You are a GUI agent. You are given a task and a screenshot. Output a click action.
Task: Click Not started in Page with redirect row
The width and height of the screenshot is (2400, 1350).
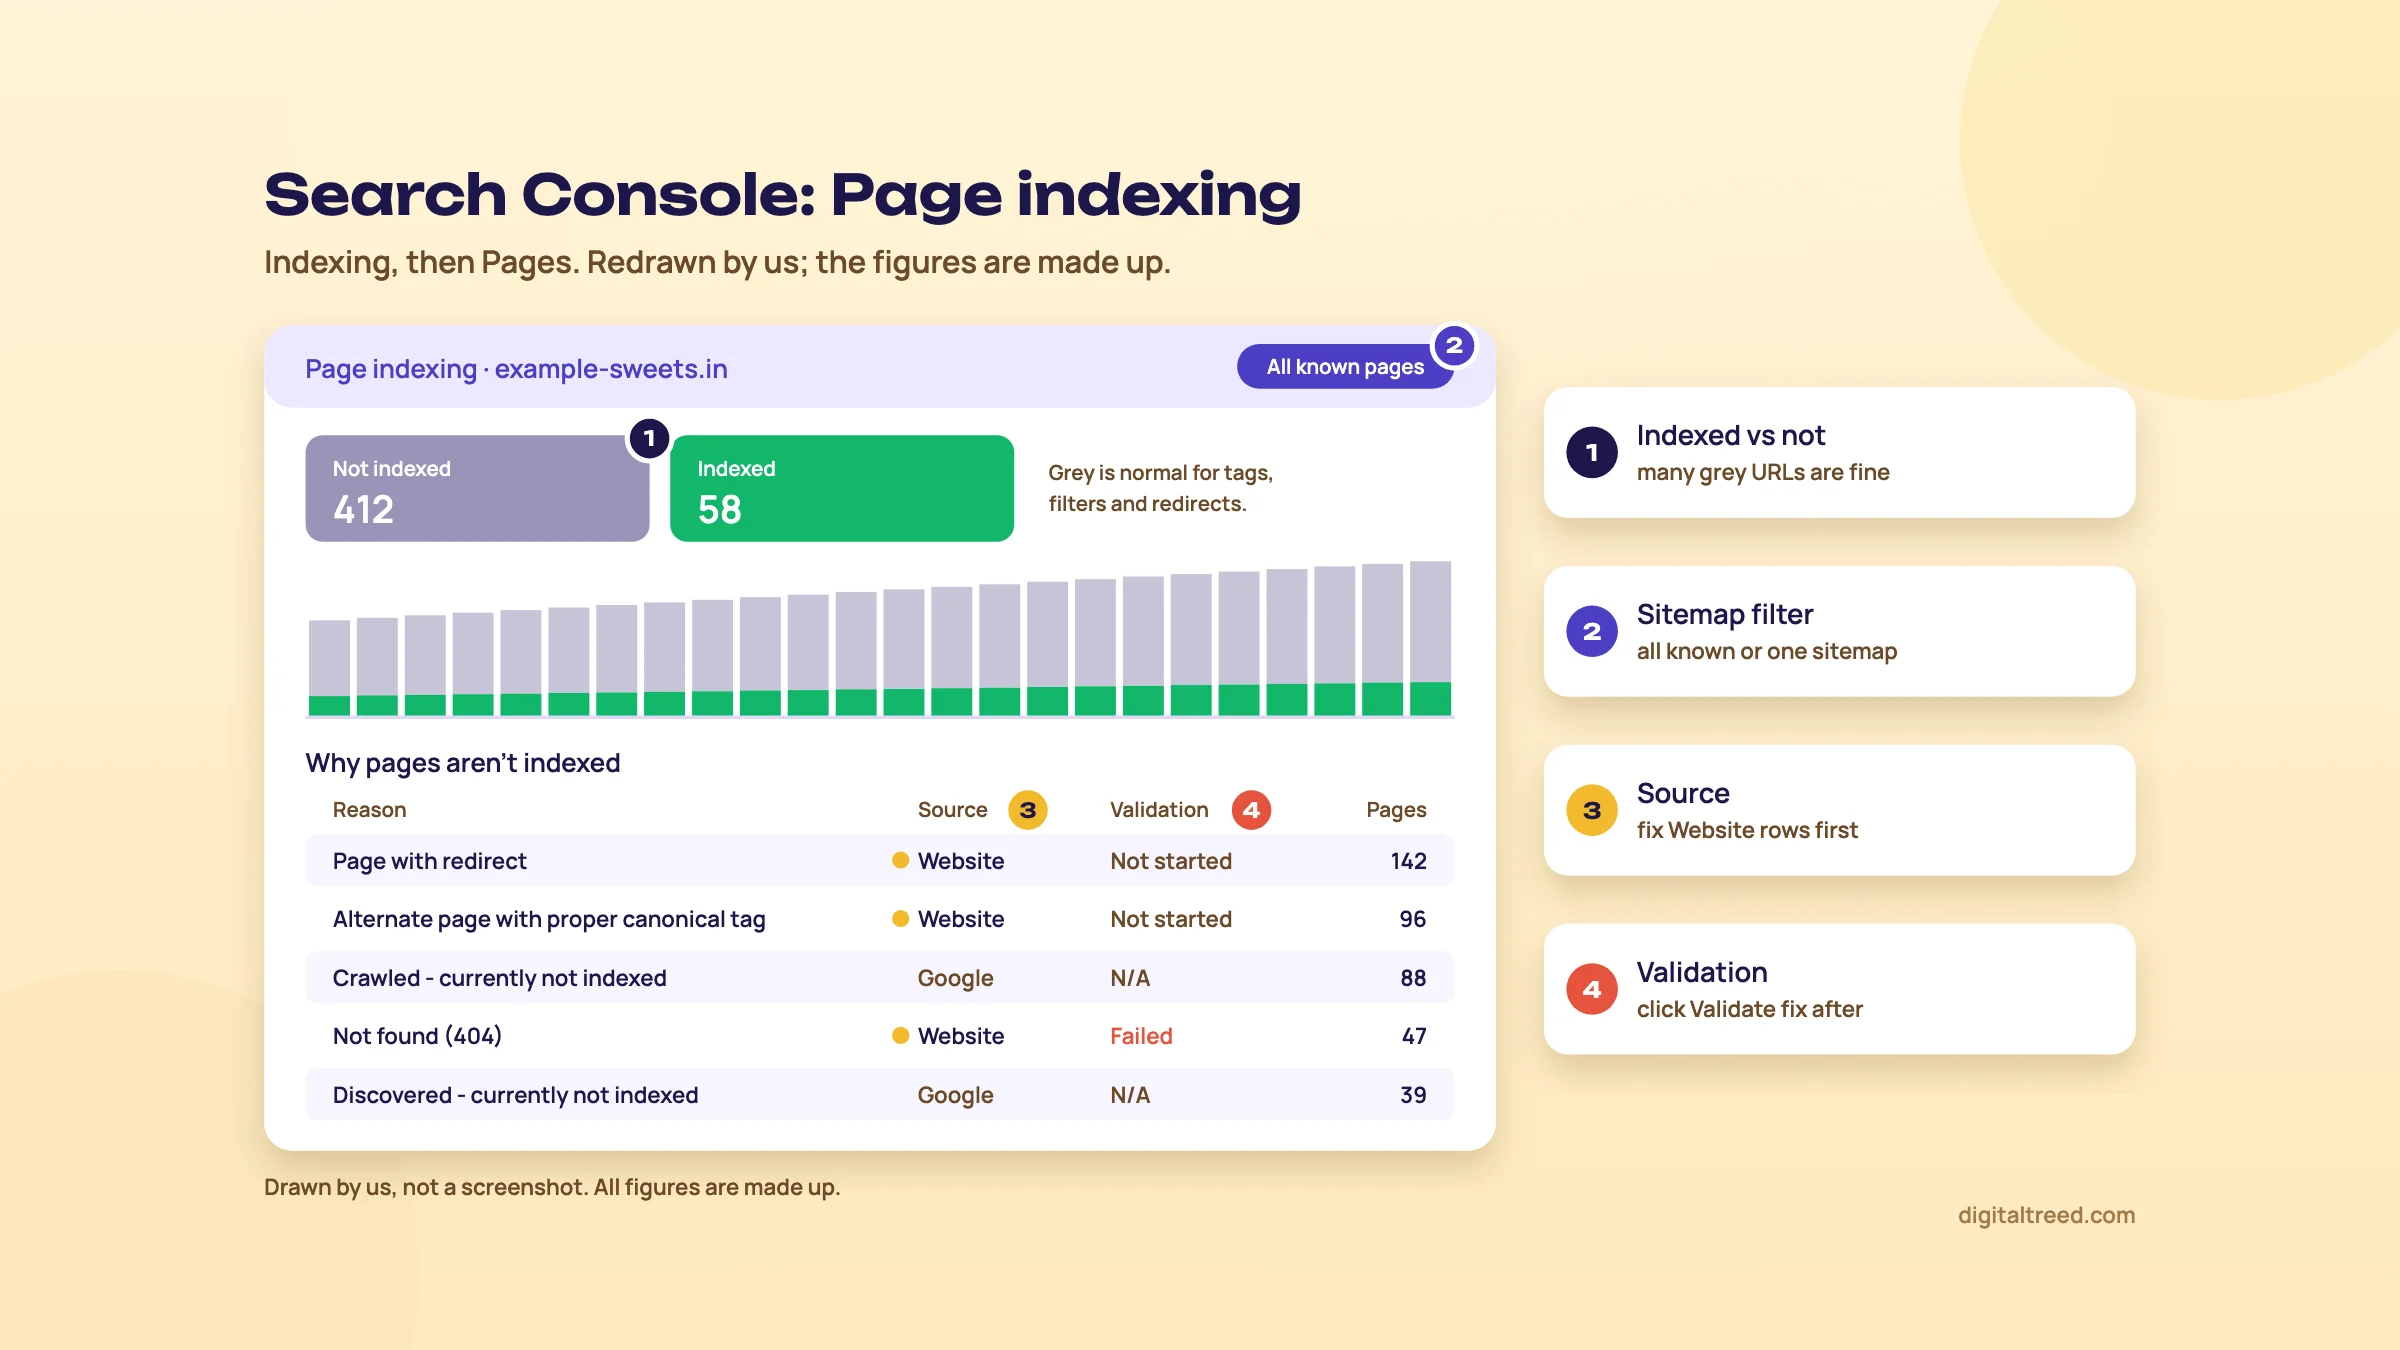1171,861
